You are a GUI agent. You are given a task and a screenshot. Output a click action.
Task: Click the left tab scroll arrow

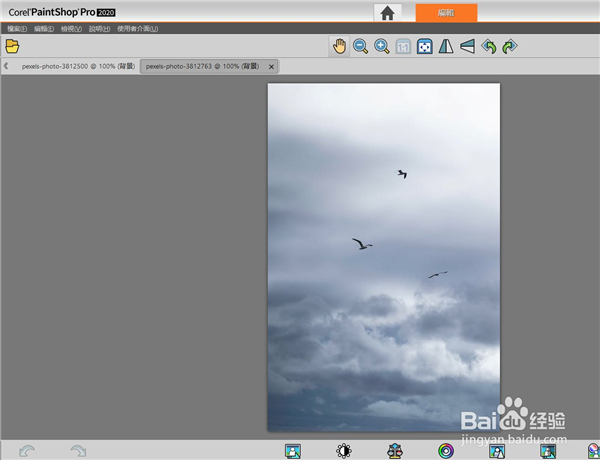point(6,66)
